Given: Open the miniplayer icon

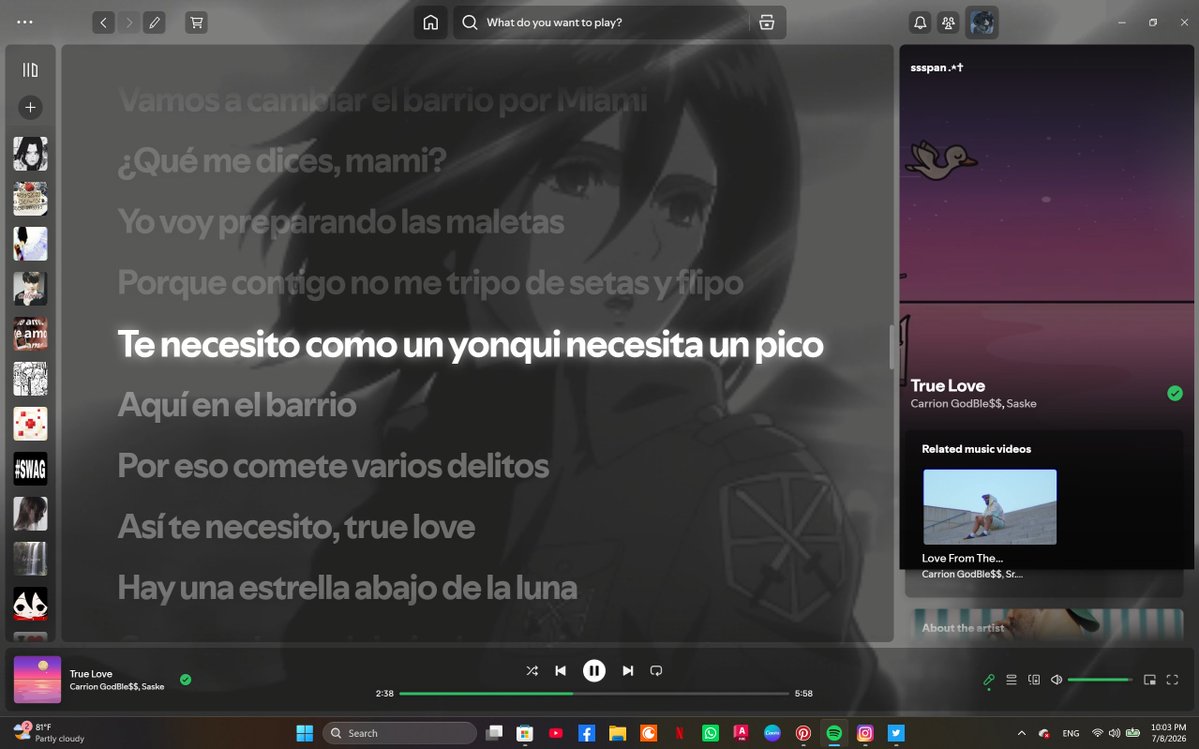Looking at the screenshot, I should [x=1149, y=679].
